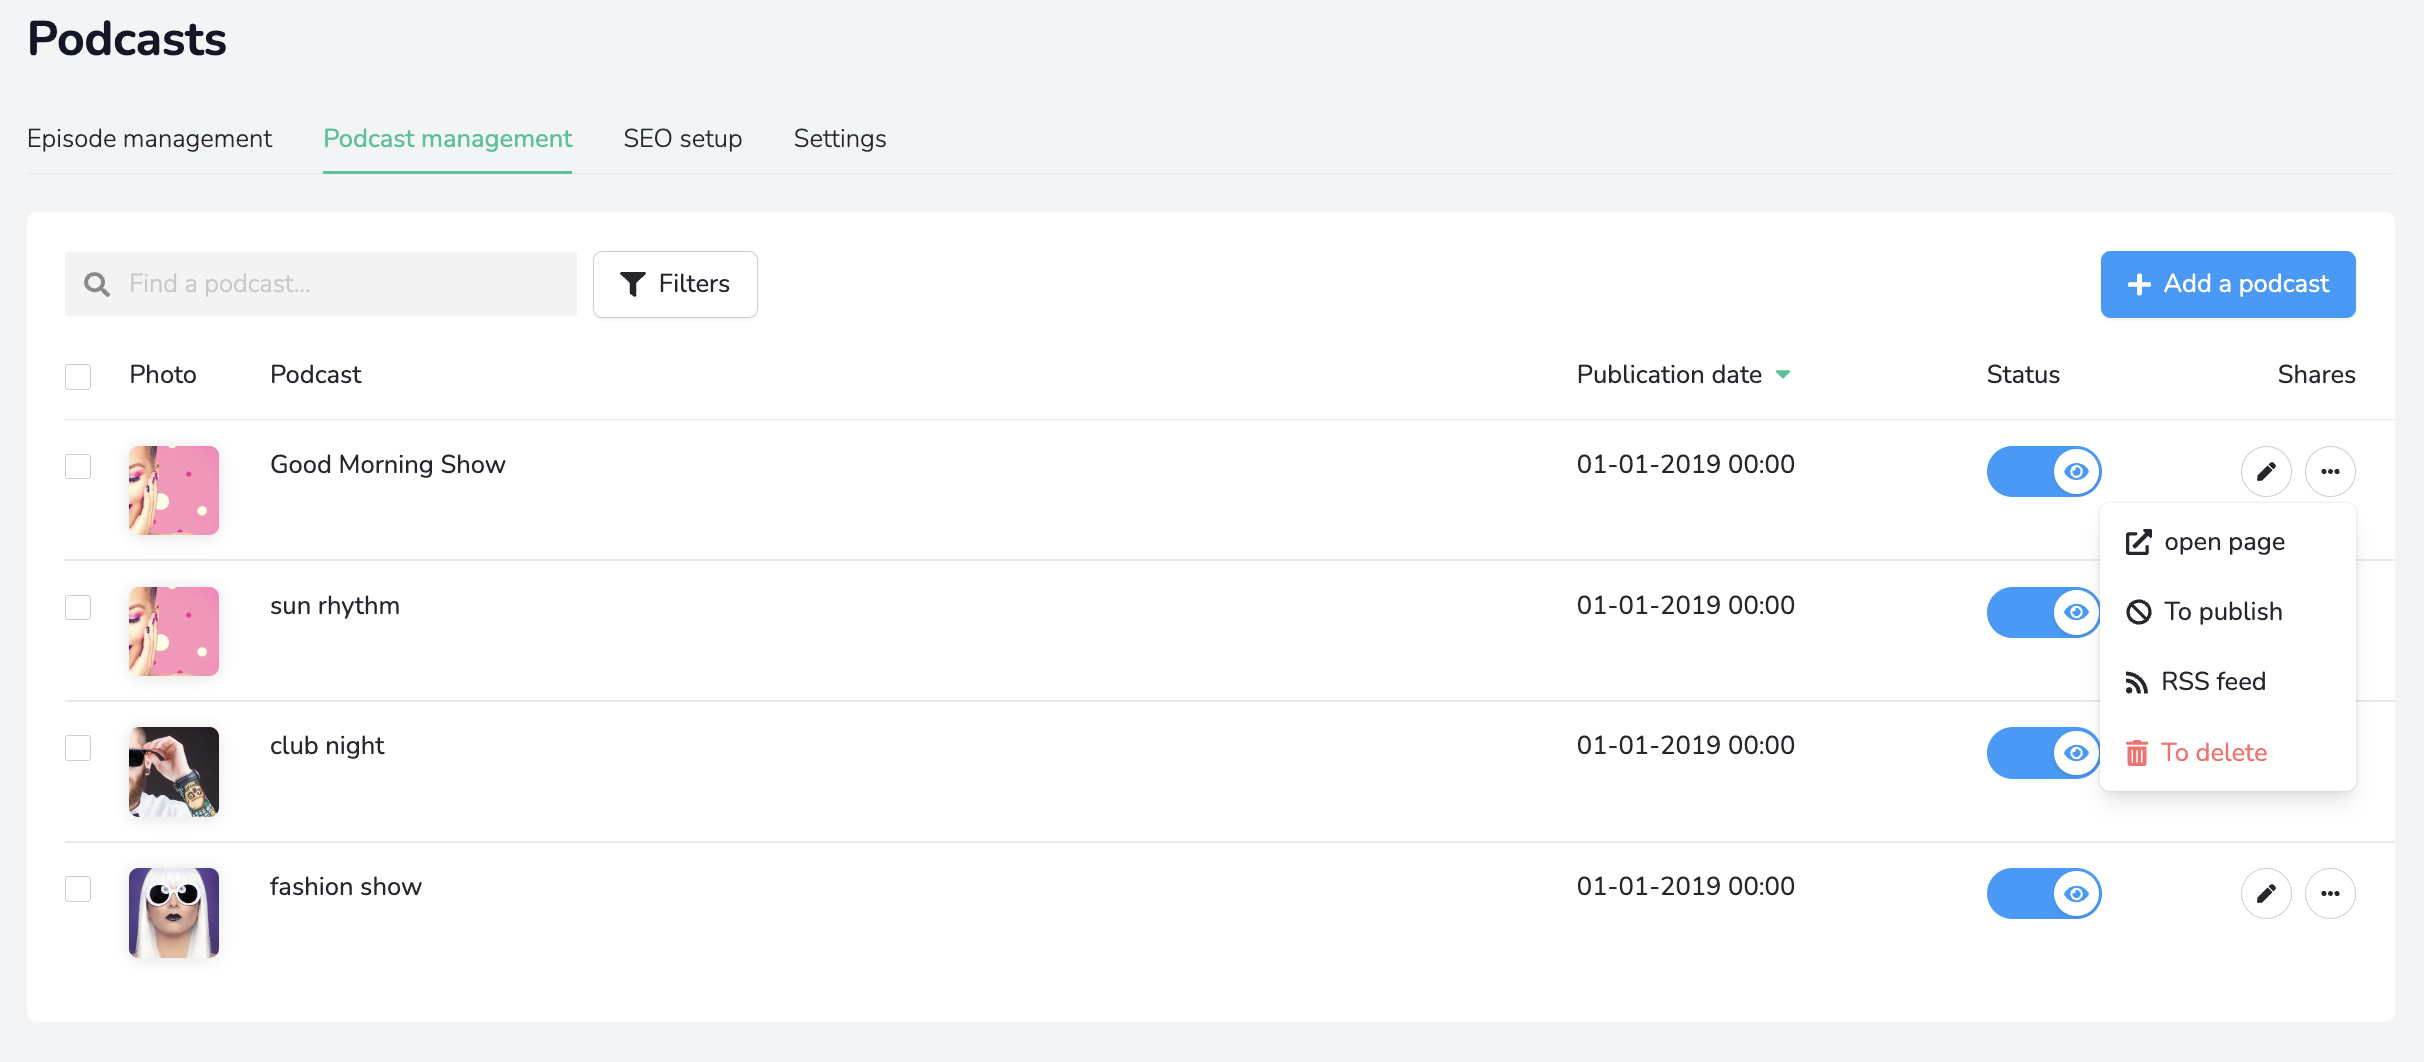Select the Podcast management tab
Image resolution: width=2424 pixels, height=1062 pixels.
pos(447,138)
